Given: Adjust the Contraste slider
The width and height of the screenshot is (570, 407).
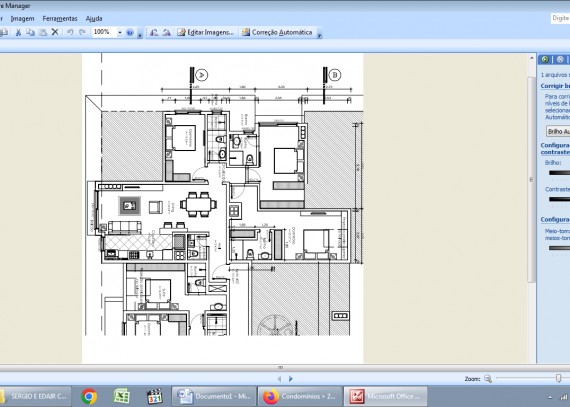Looking at the screenshot, I should pos(559,199).
